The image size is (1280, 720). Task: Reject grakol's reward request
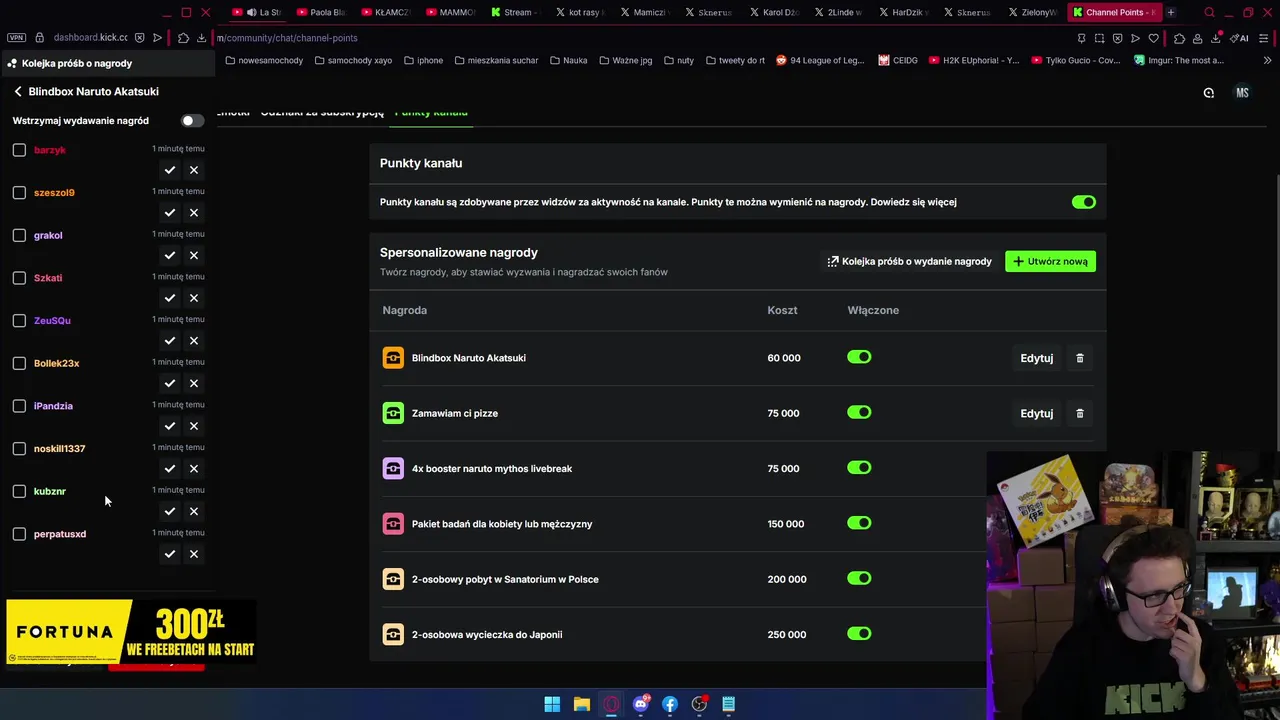tap(194, 255)
